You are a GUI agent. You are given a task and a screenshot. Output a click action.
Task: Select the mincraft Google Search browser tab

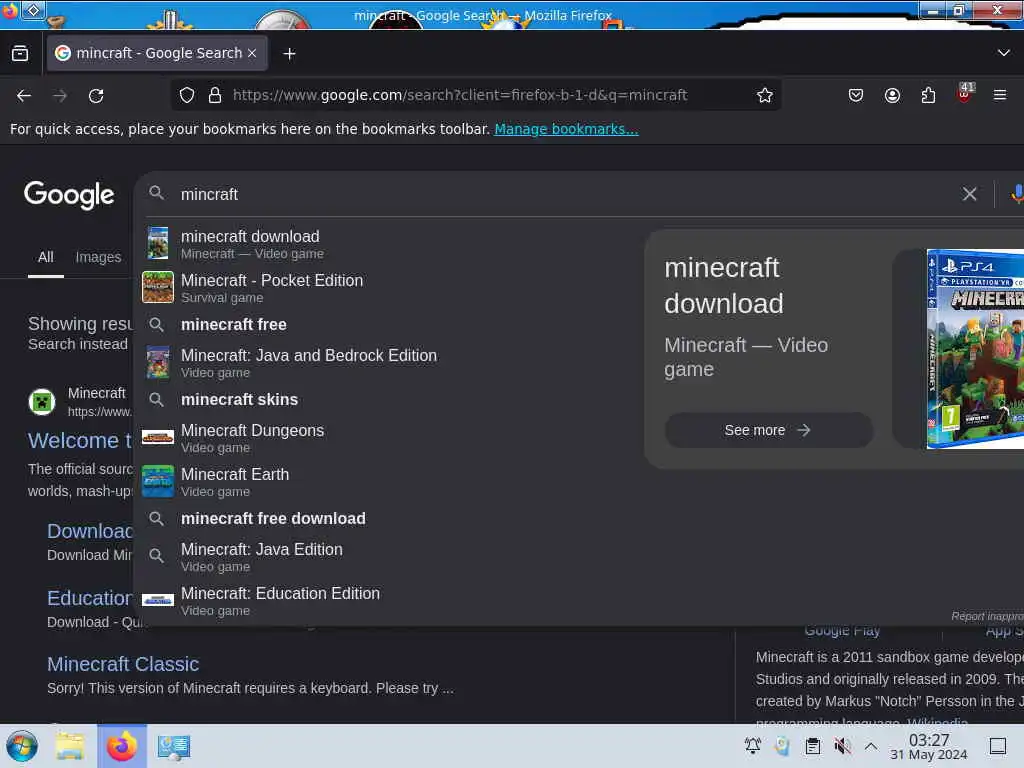(x=157, y=53)
